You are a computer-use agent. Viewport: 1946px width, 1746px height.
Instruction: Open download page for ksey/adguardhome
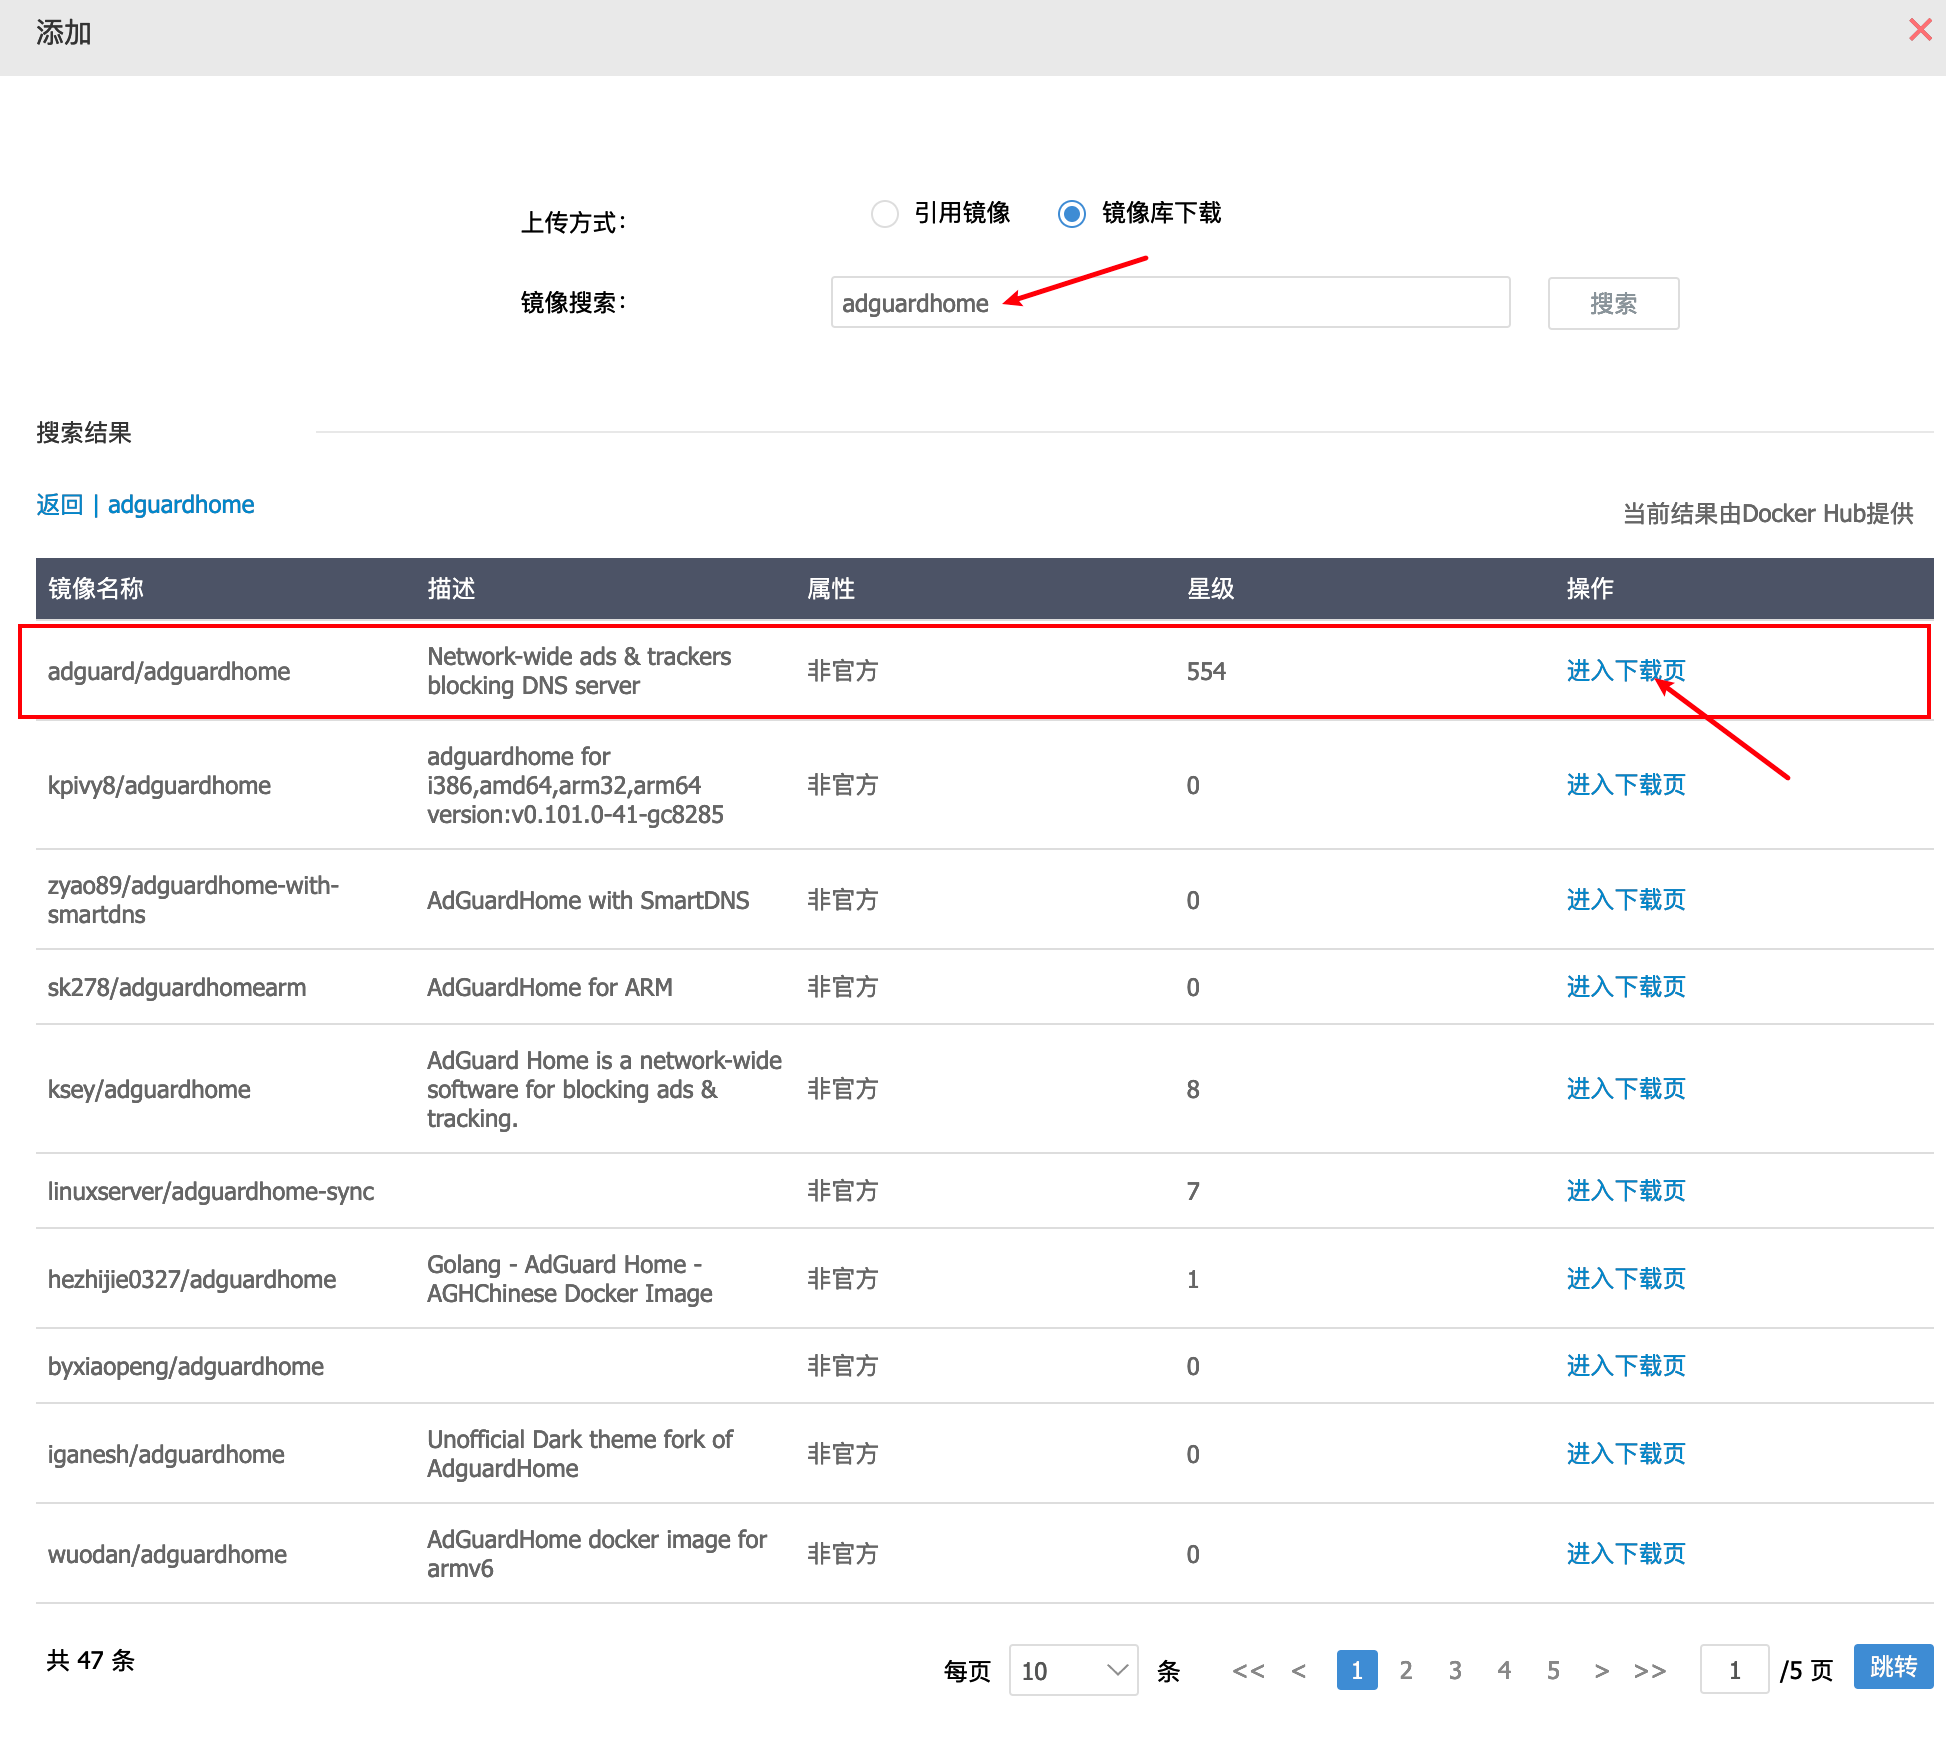click(1625, 1088)
